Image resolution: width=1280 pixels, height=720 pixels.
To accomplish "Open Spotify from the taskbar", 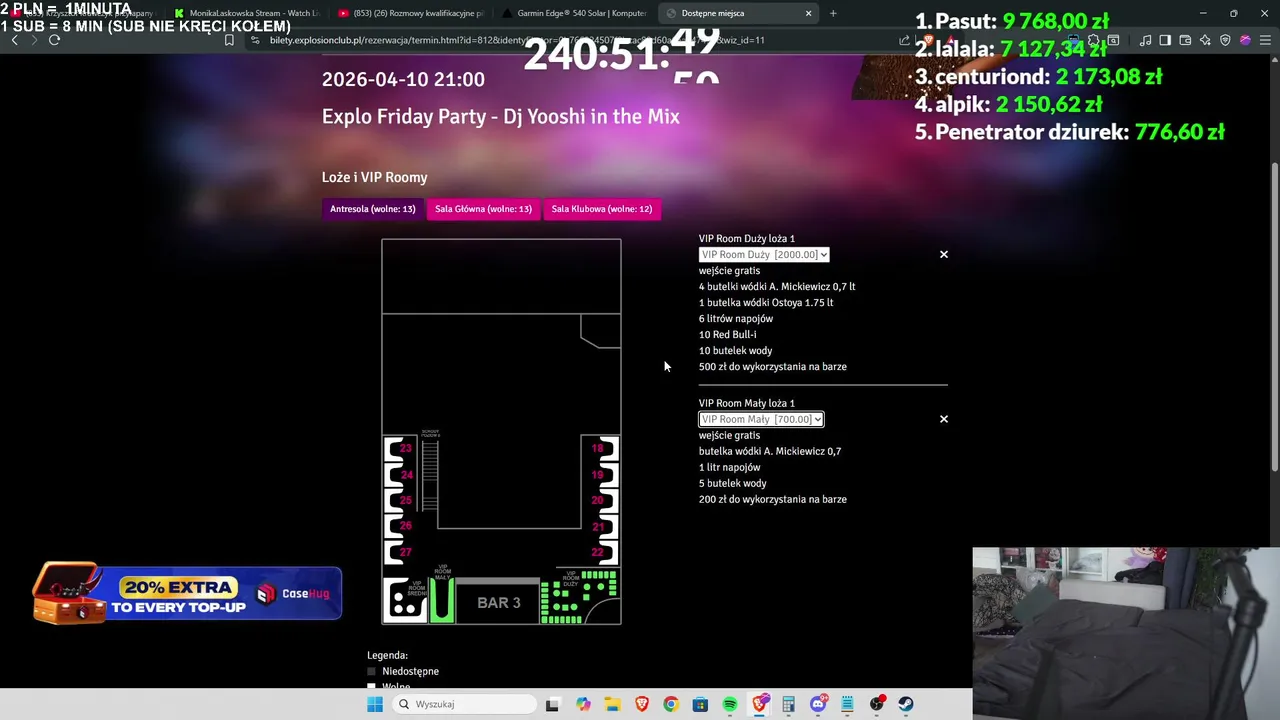I will pyautogui.click(x=730, y=704).
